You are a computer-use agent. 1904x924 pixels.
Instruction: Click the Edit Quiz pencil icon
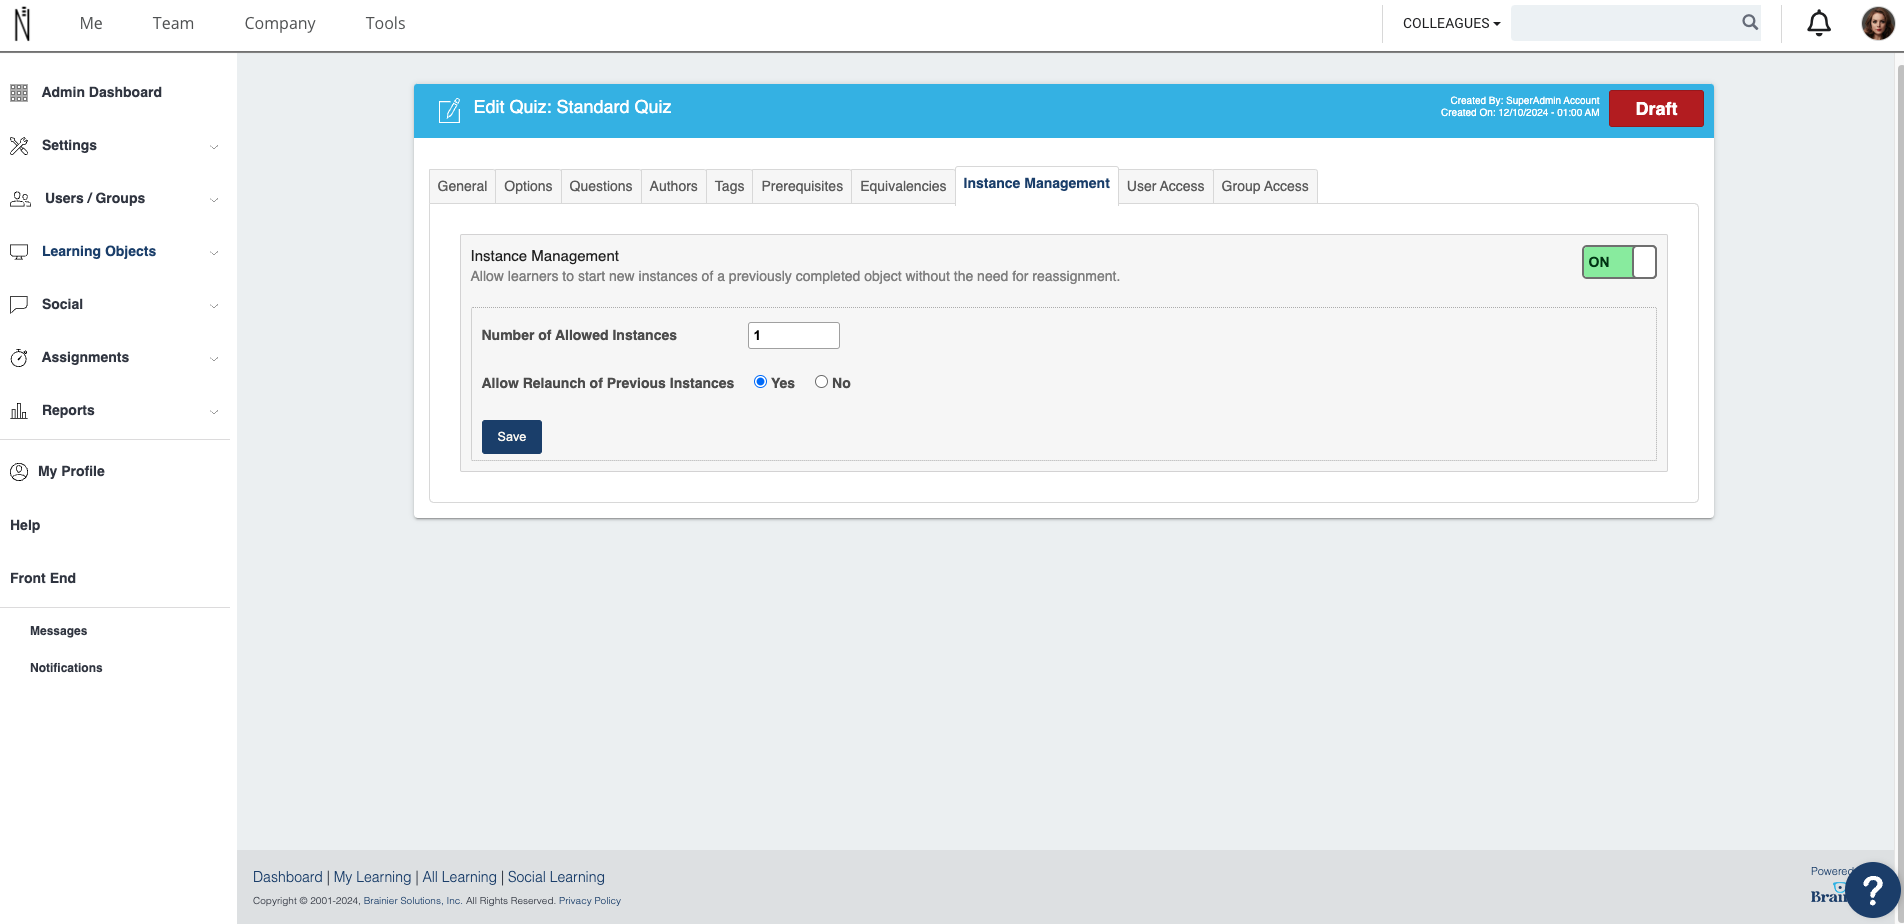(450, 110)
